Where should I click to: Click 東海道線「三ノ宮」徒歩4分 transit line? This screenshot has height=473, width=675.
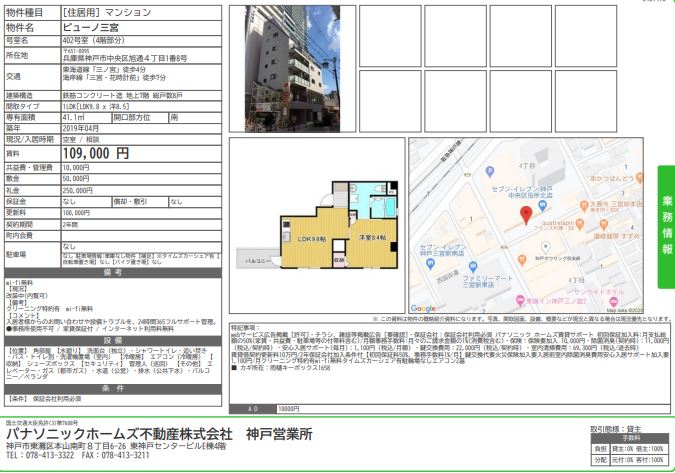click(104, 69)
